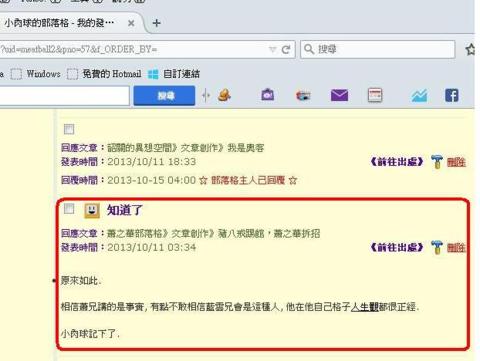Click the text 原來如此.

click(81, 281)
